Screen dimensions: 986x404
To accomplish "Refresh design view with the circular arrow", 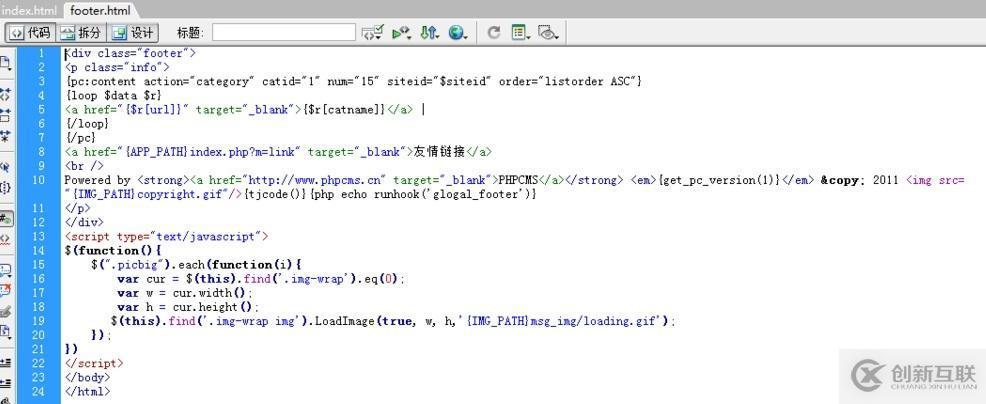I will [494, 33].
